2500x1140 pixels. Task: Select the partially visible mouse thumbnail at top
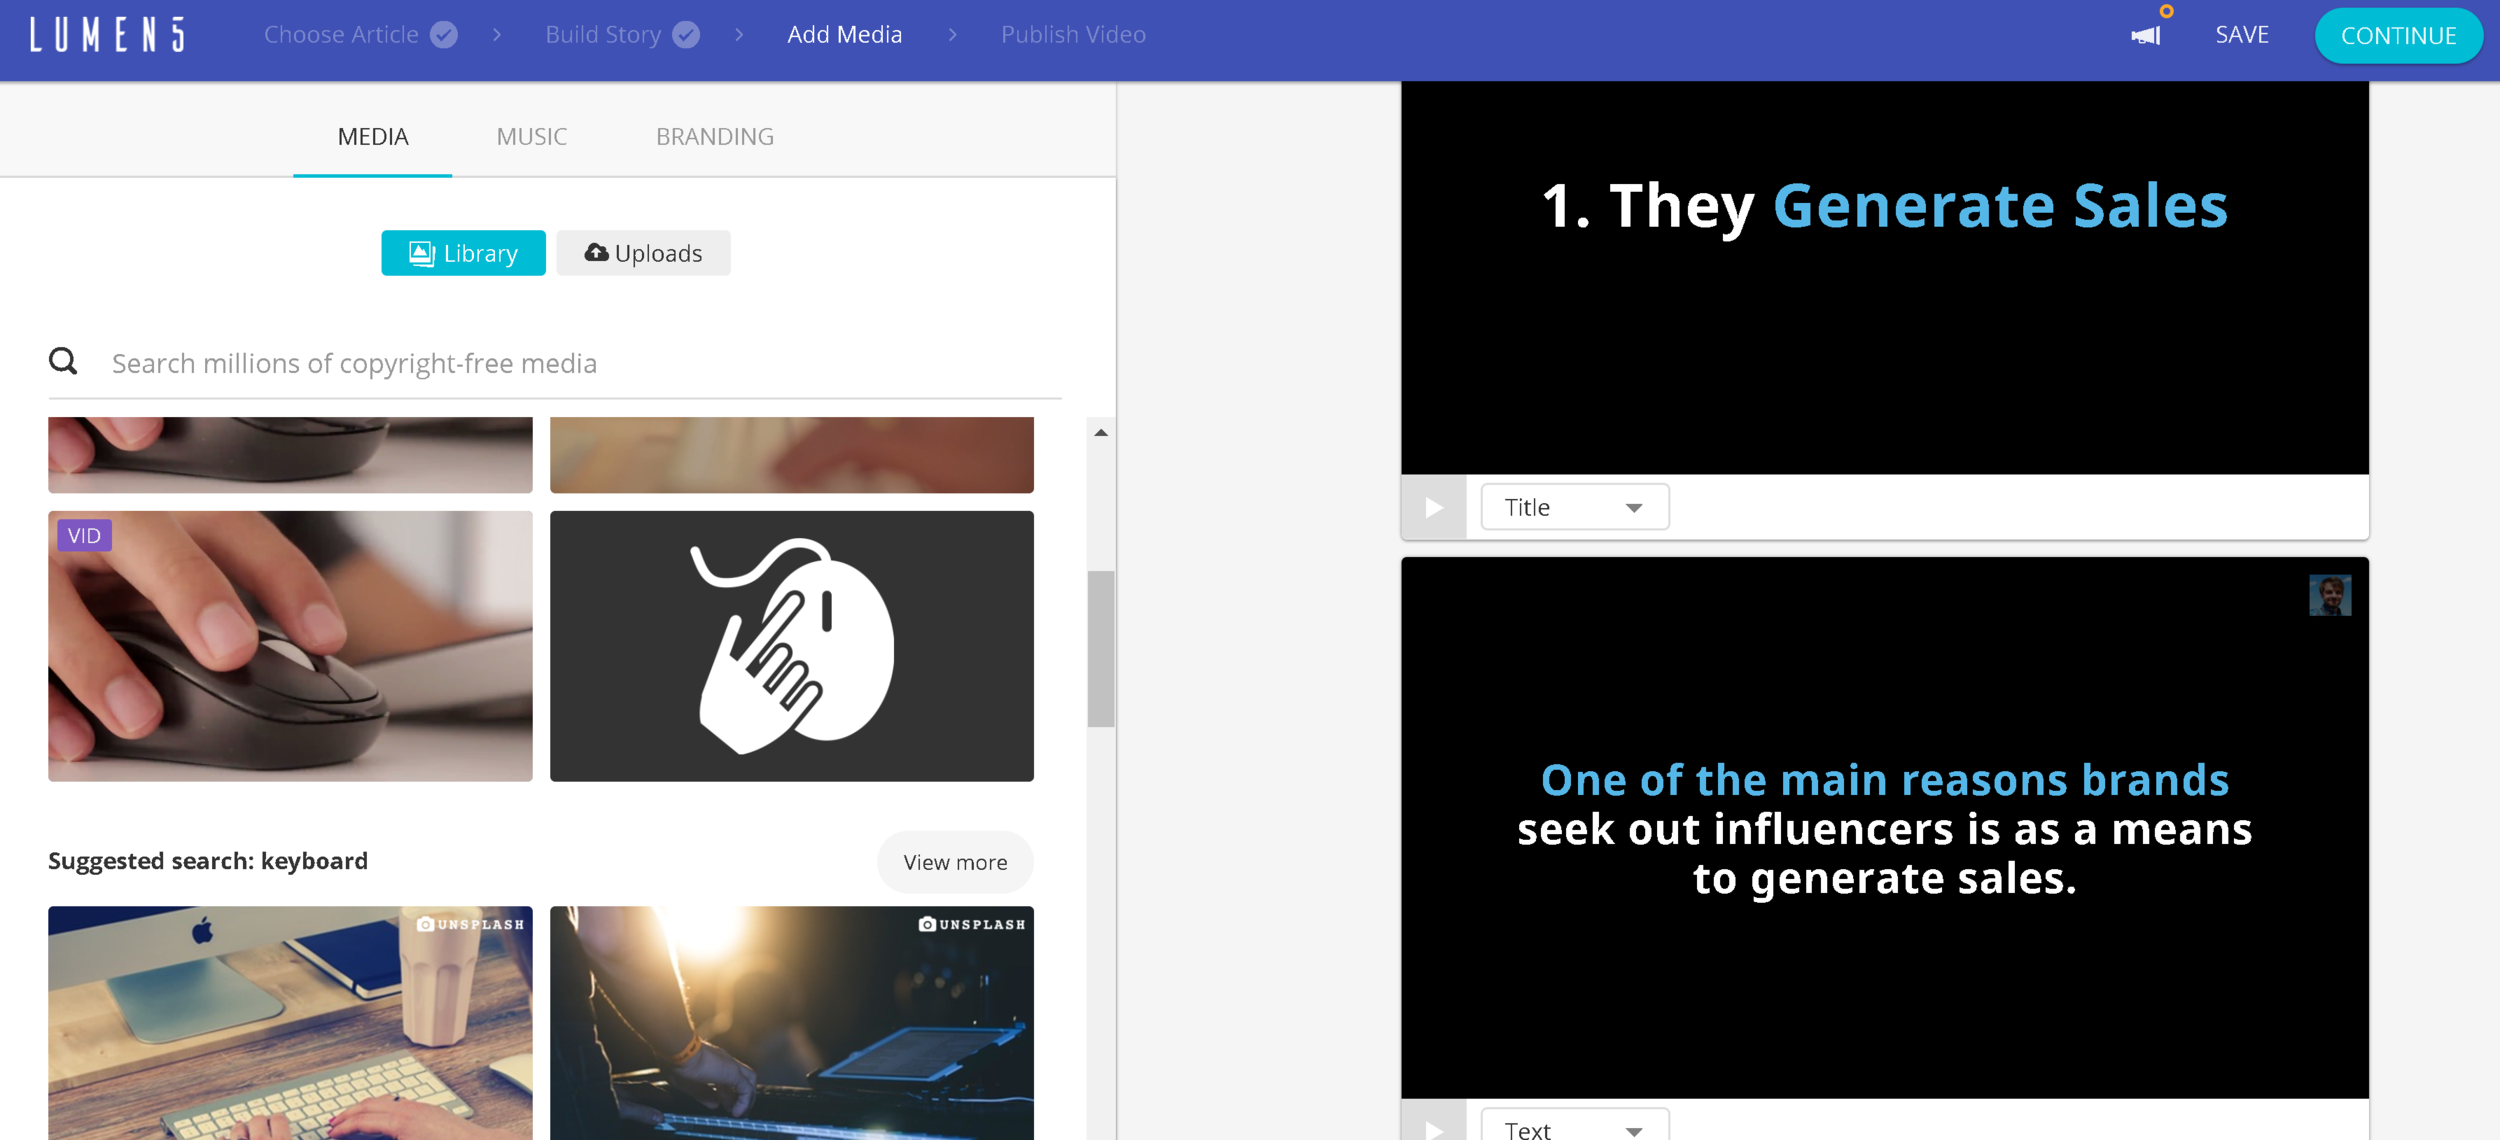(x=290, y=455)
